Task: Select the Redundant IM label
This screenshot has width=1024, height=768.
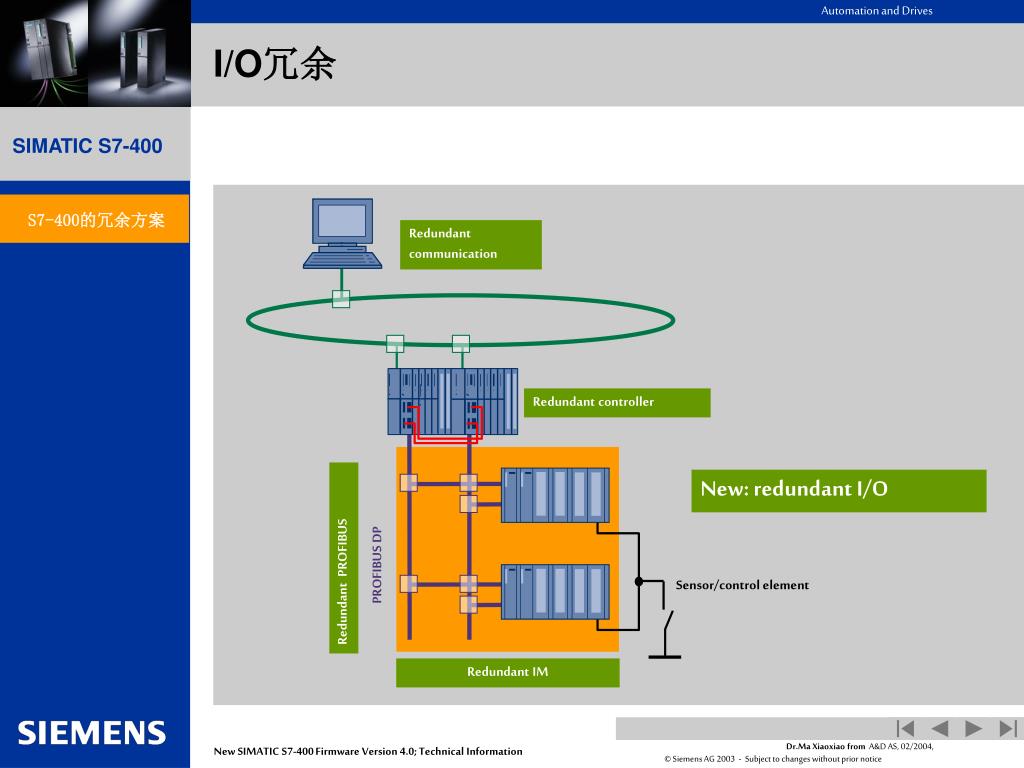Action: click(507, 672)
